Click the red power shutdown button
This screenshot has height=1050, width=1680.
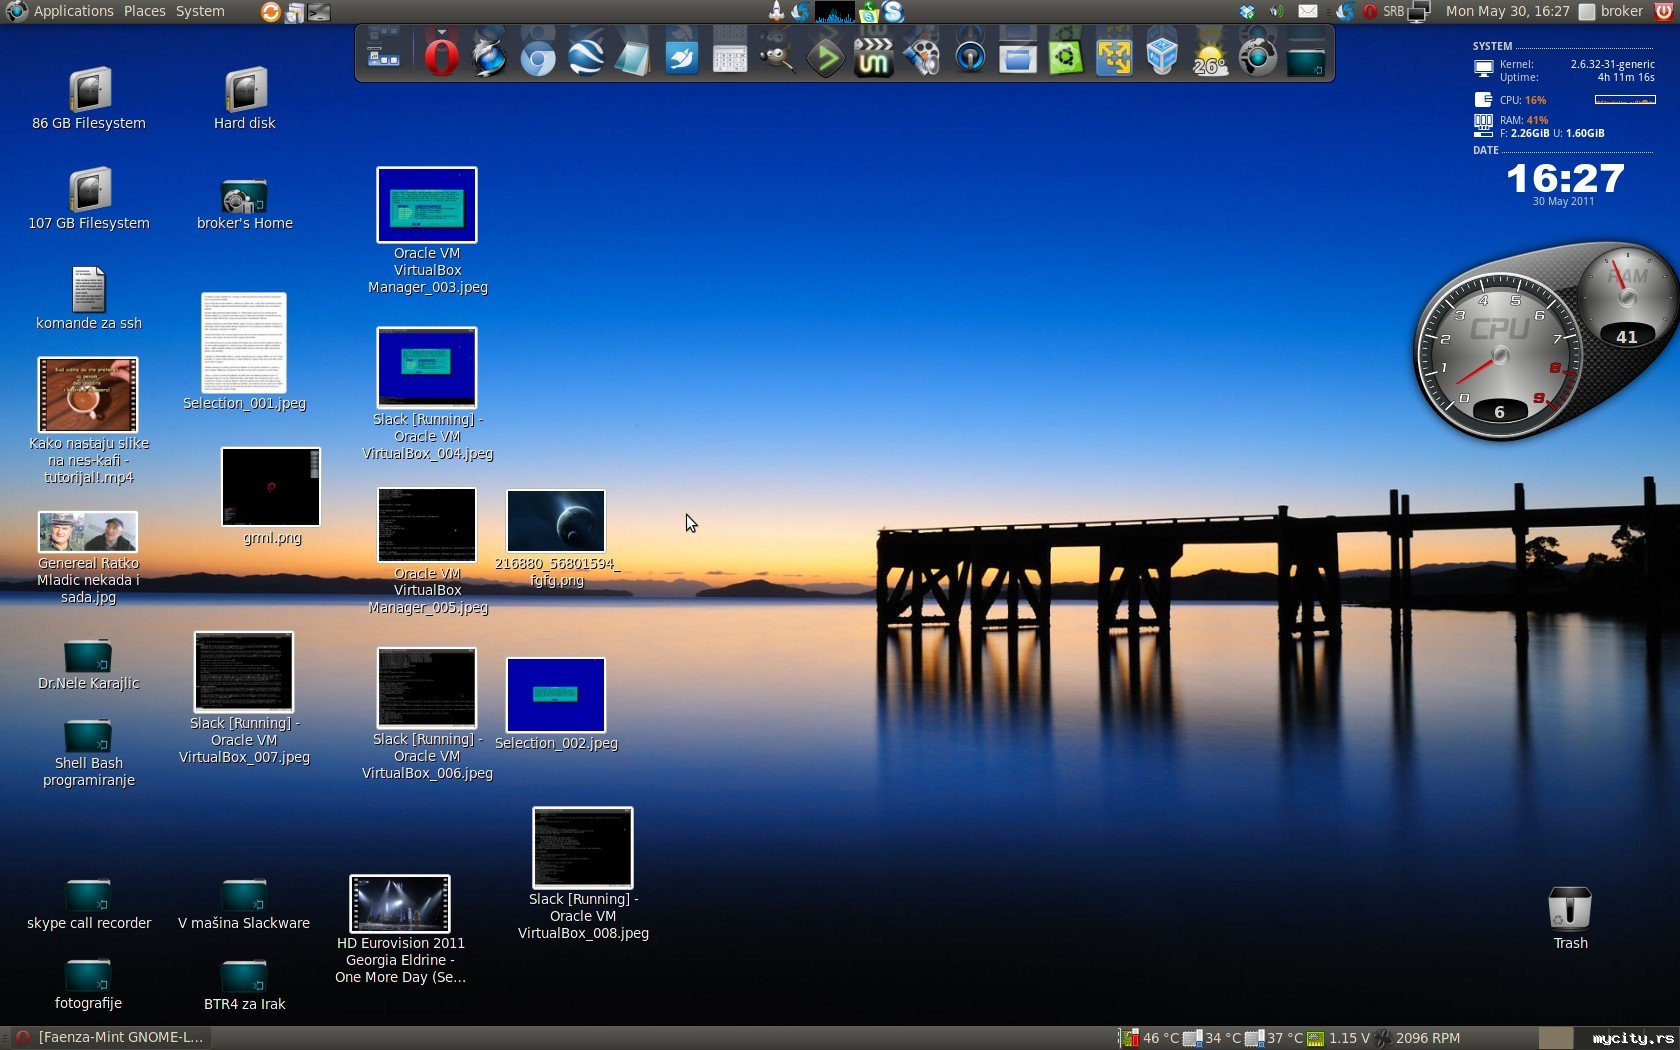pos(1664,11)
